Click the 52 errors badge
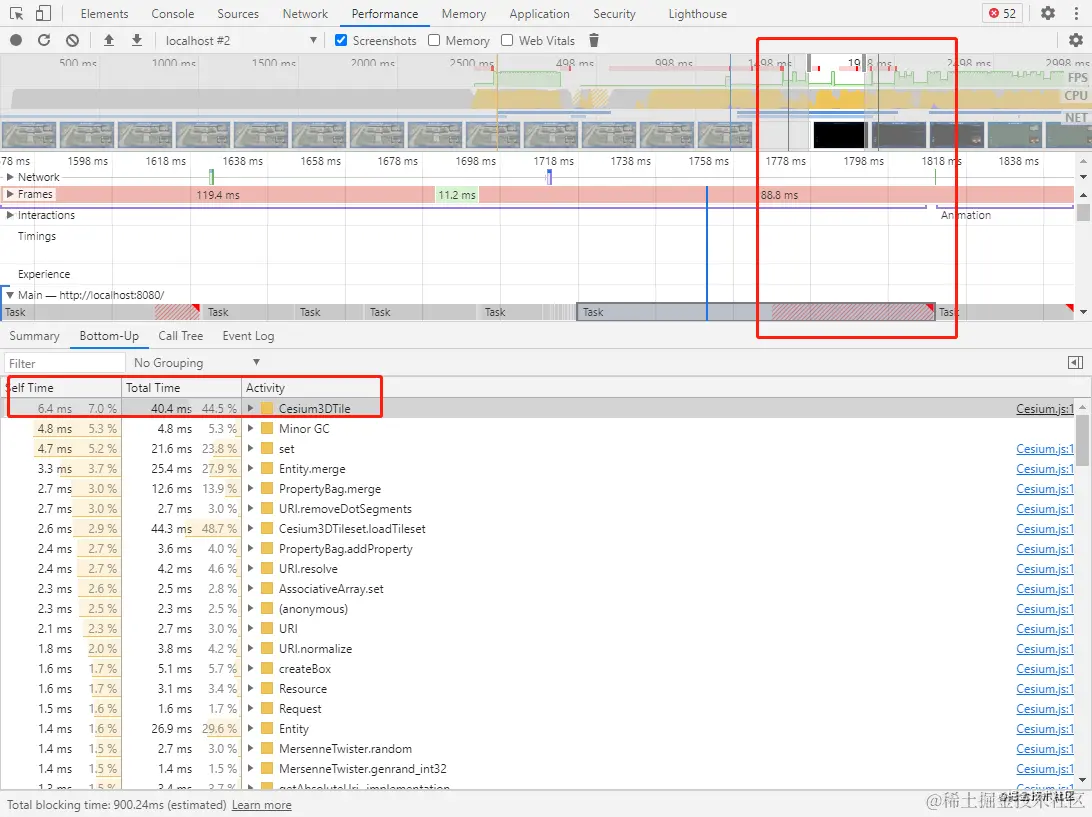This screenshot has height=817, width=1092. (1003, 13)
